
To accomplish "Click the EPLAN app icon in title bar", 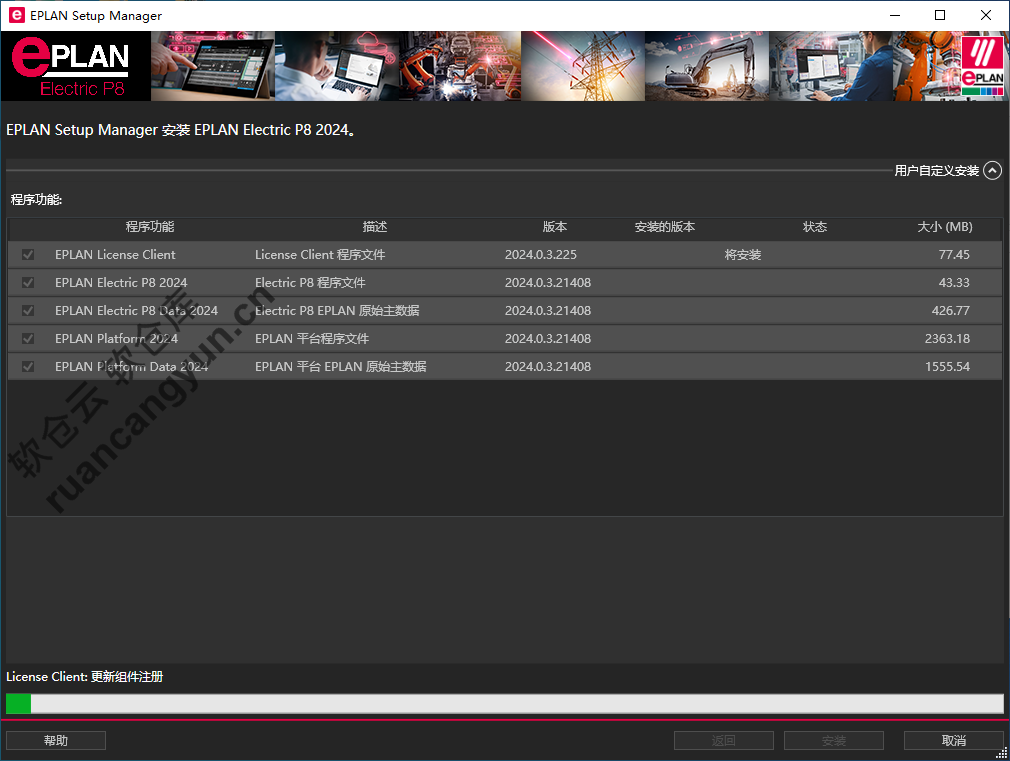I will click(16, 15).
